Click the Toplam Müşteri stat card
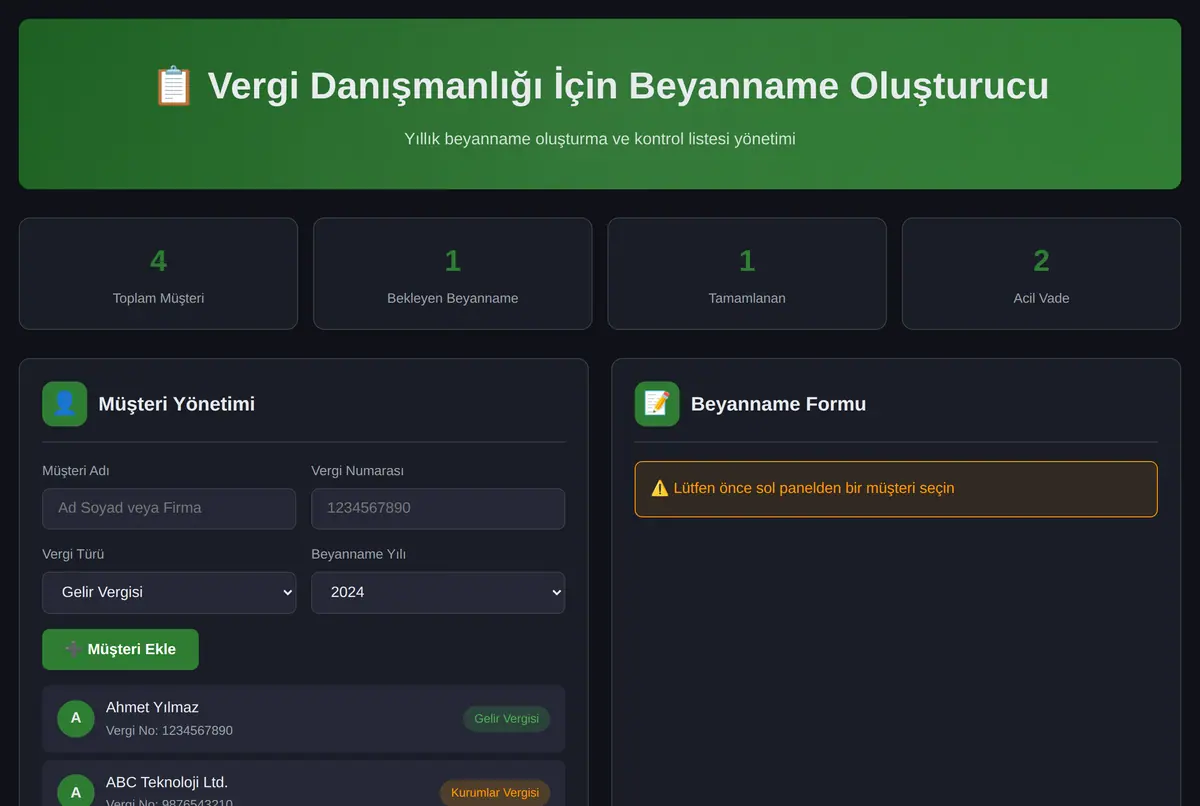This screenshot has width=1200, height=806. pyautogui.click(x=158, y=273)
